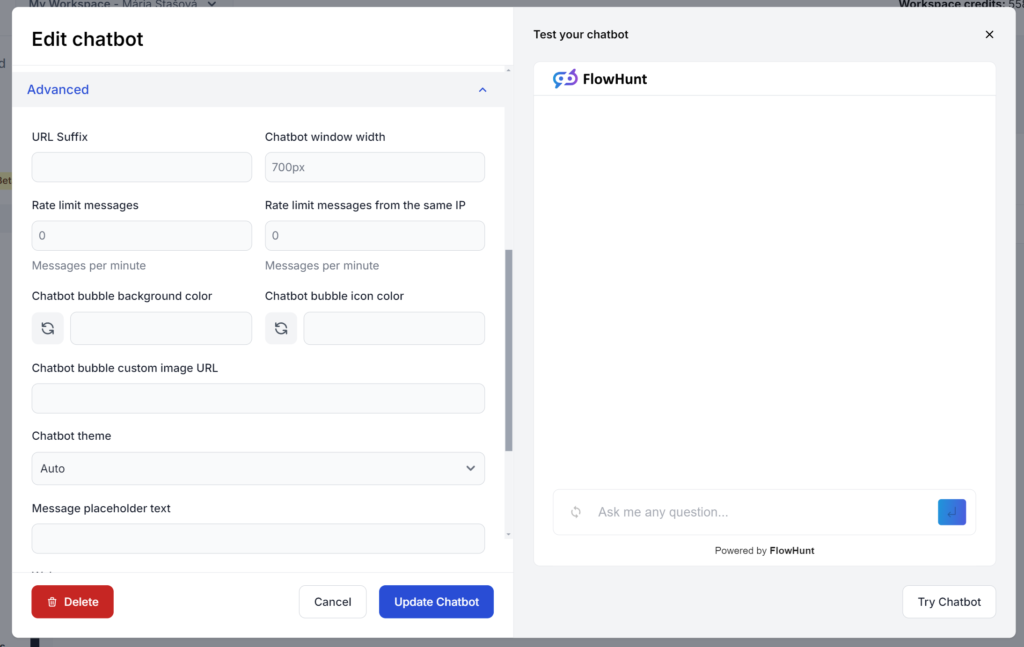Click the Ask me any question input
This screenshot has width=1024, height=647.
point(760,512)
